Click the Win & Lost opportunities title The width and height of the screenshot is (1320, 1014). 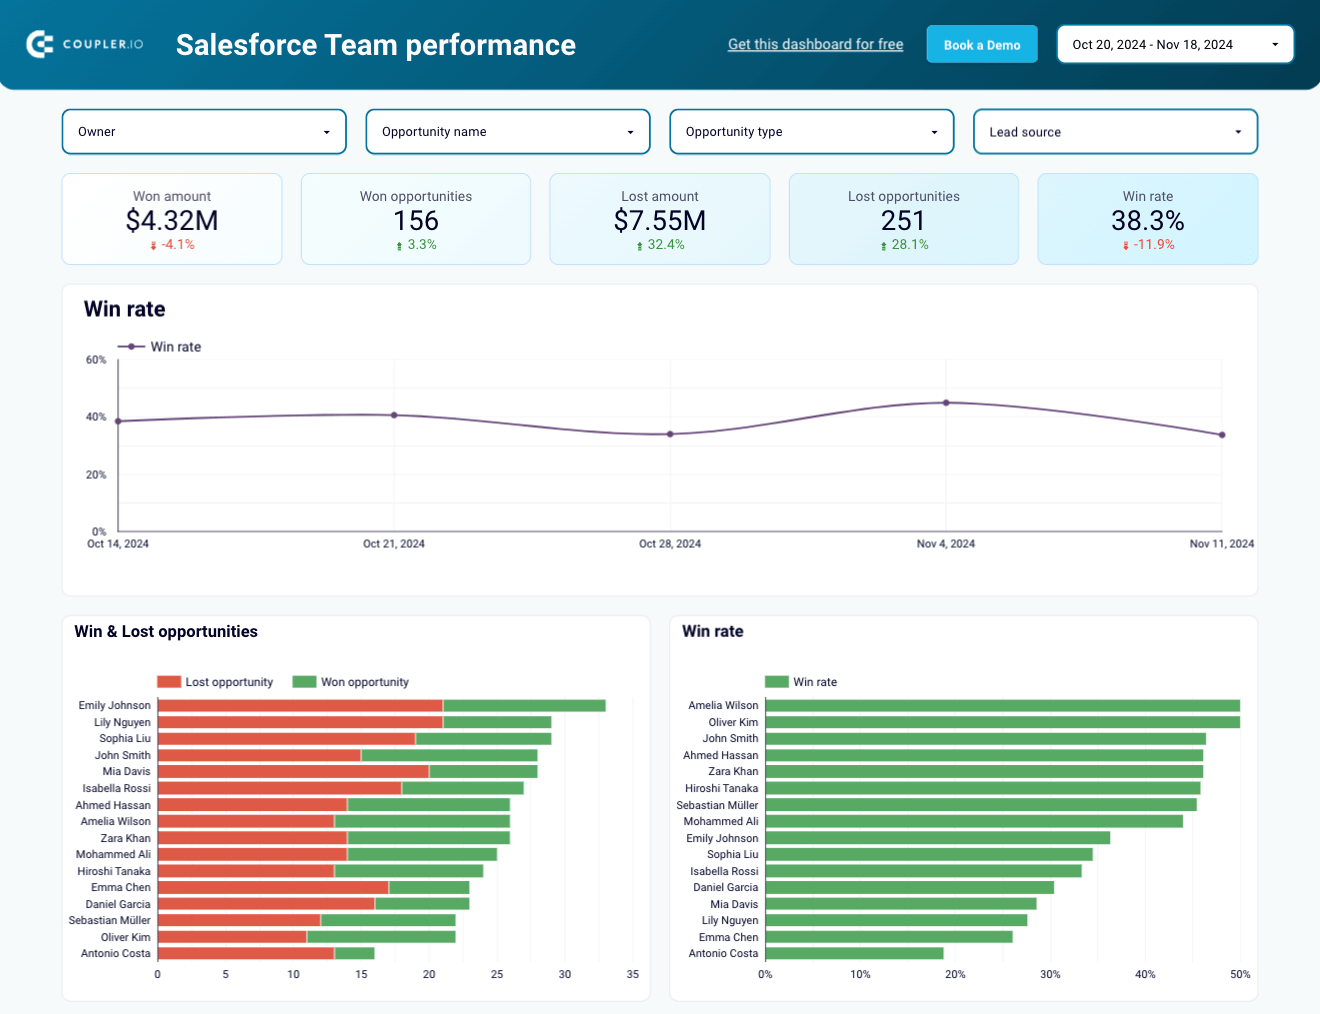pyautogui.click(x=166, y=632)
